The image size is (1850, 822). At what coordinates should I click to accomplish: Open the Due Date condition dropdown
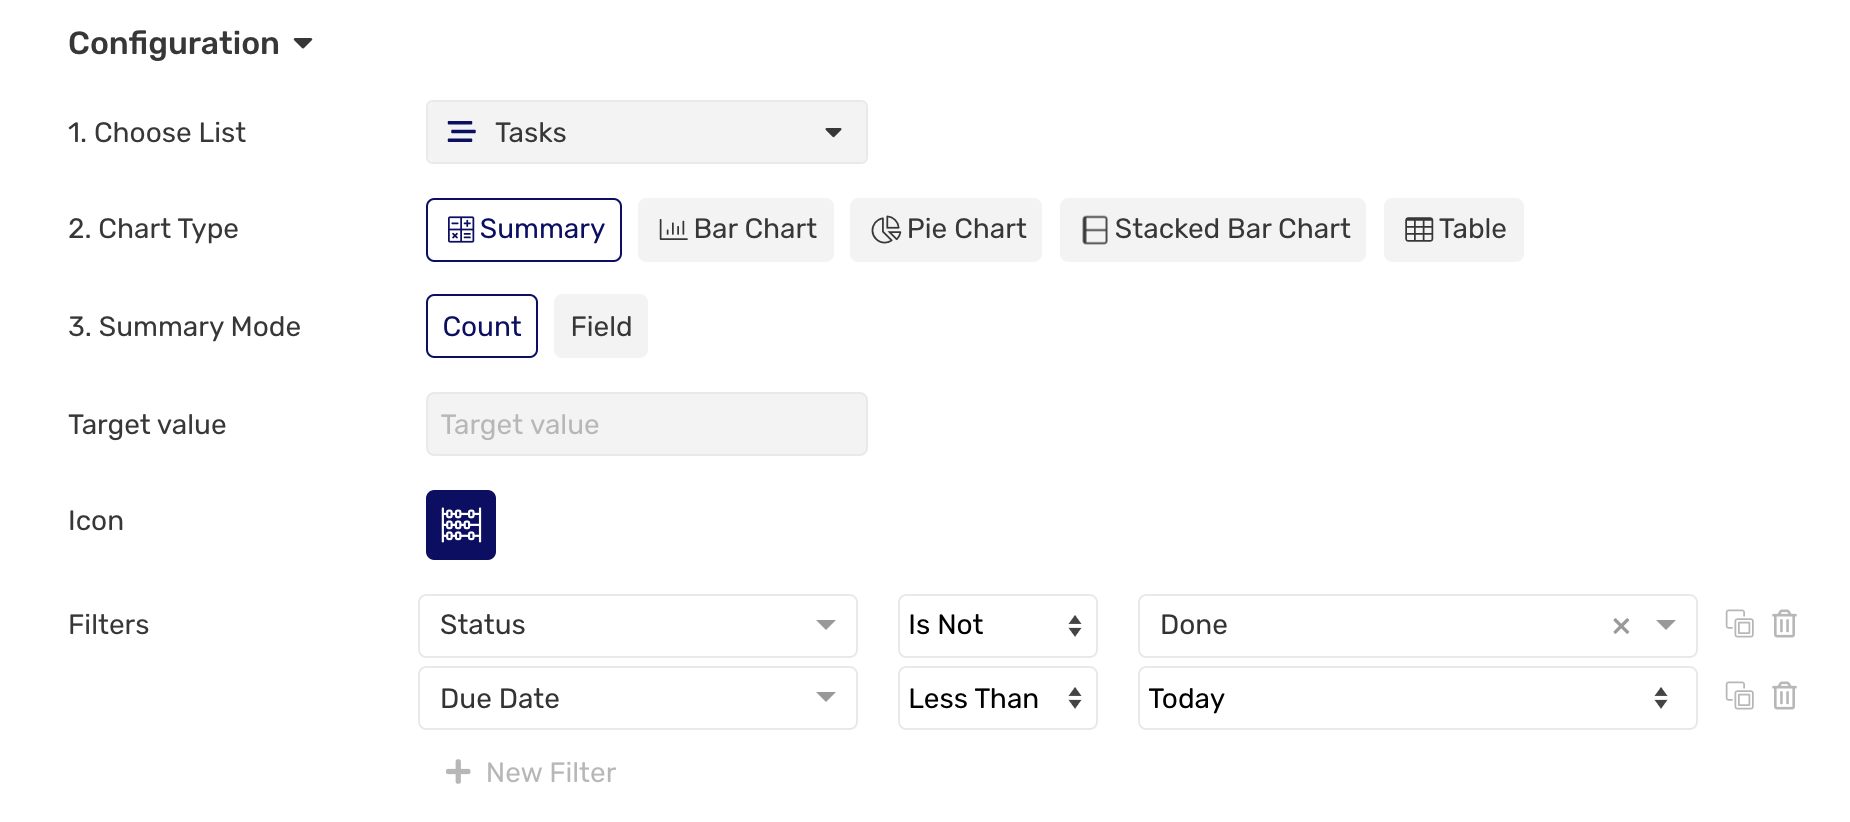pos(826,698)
